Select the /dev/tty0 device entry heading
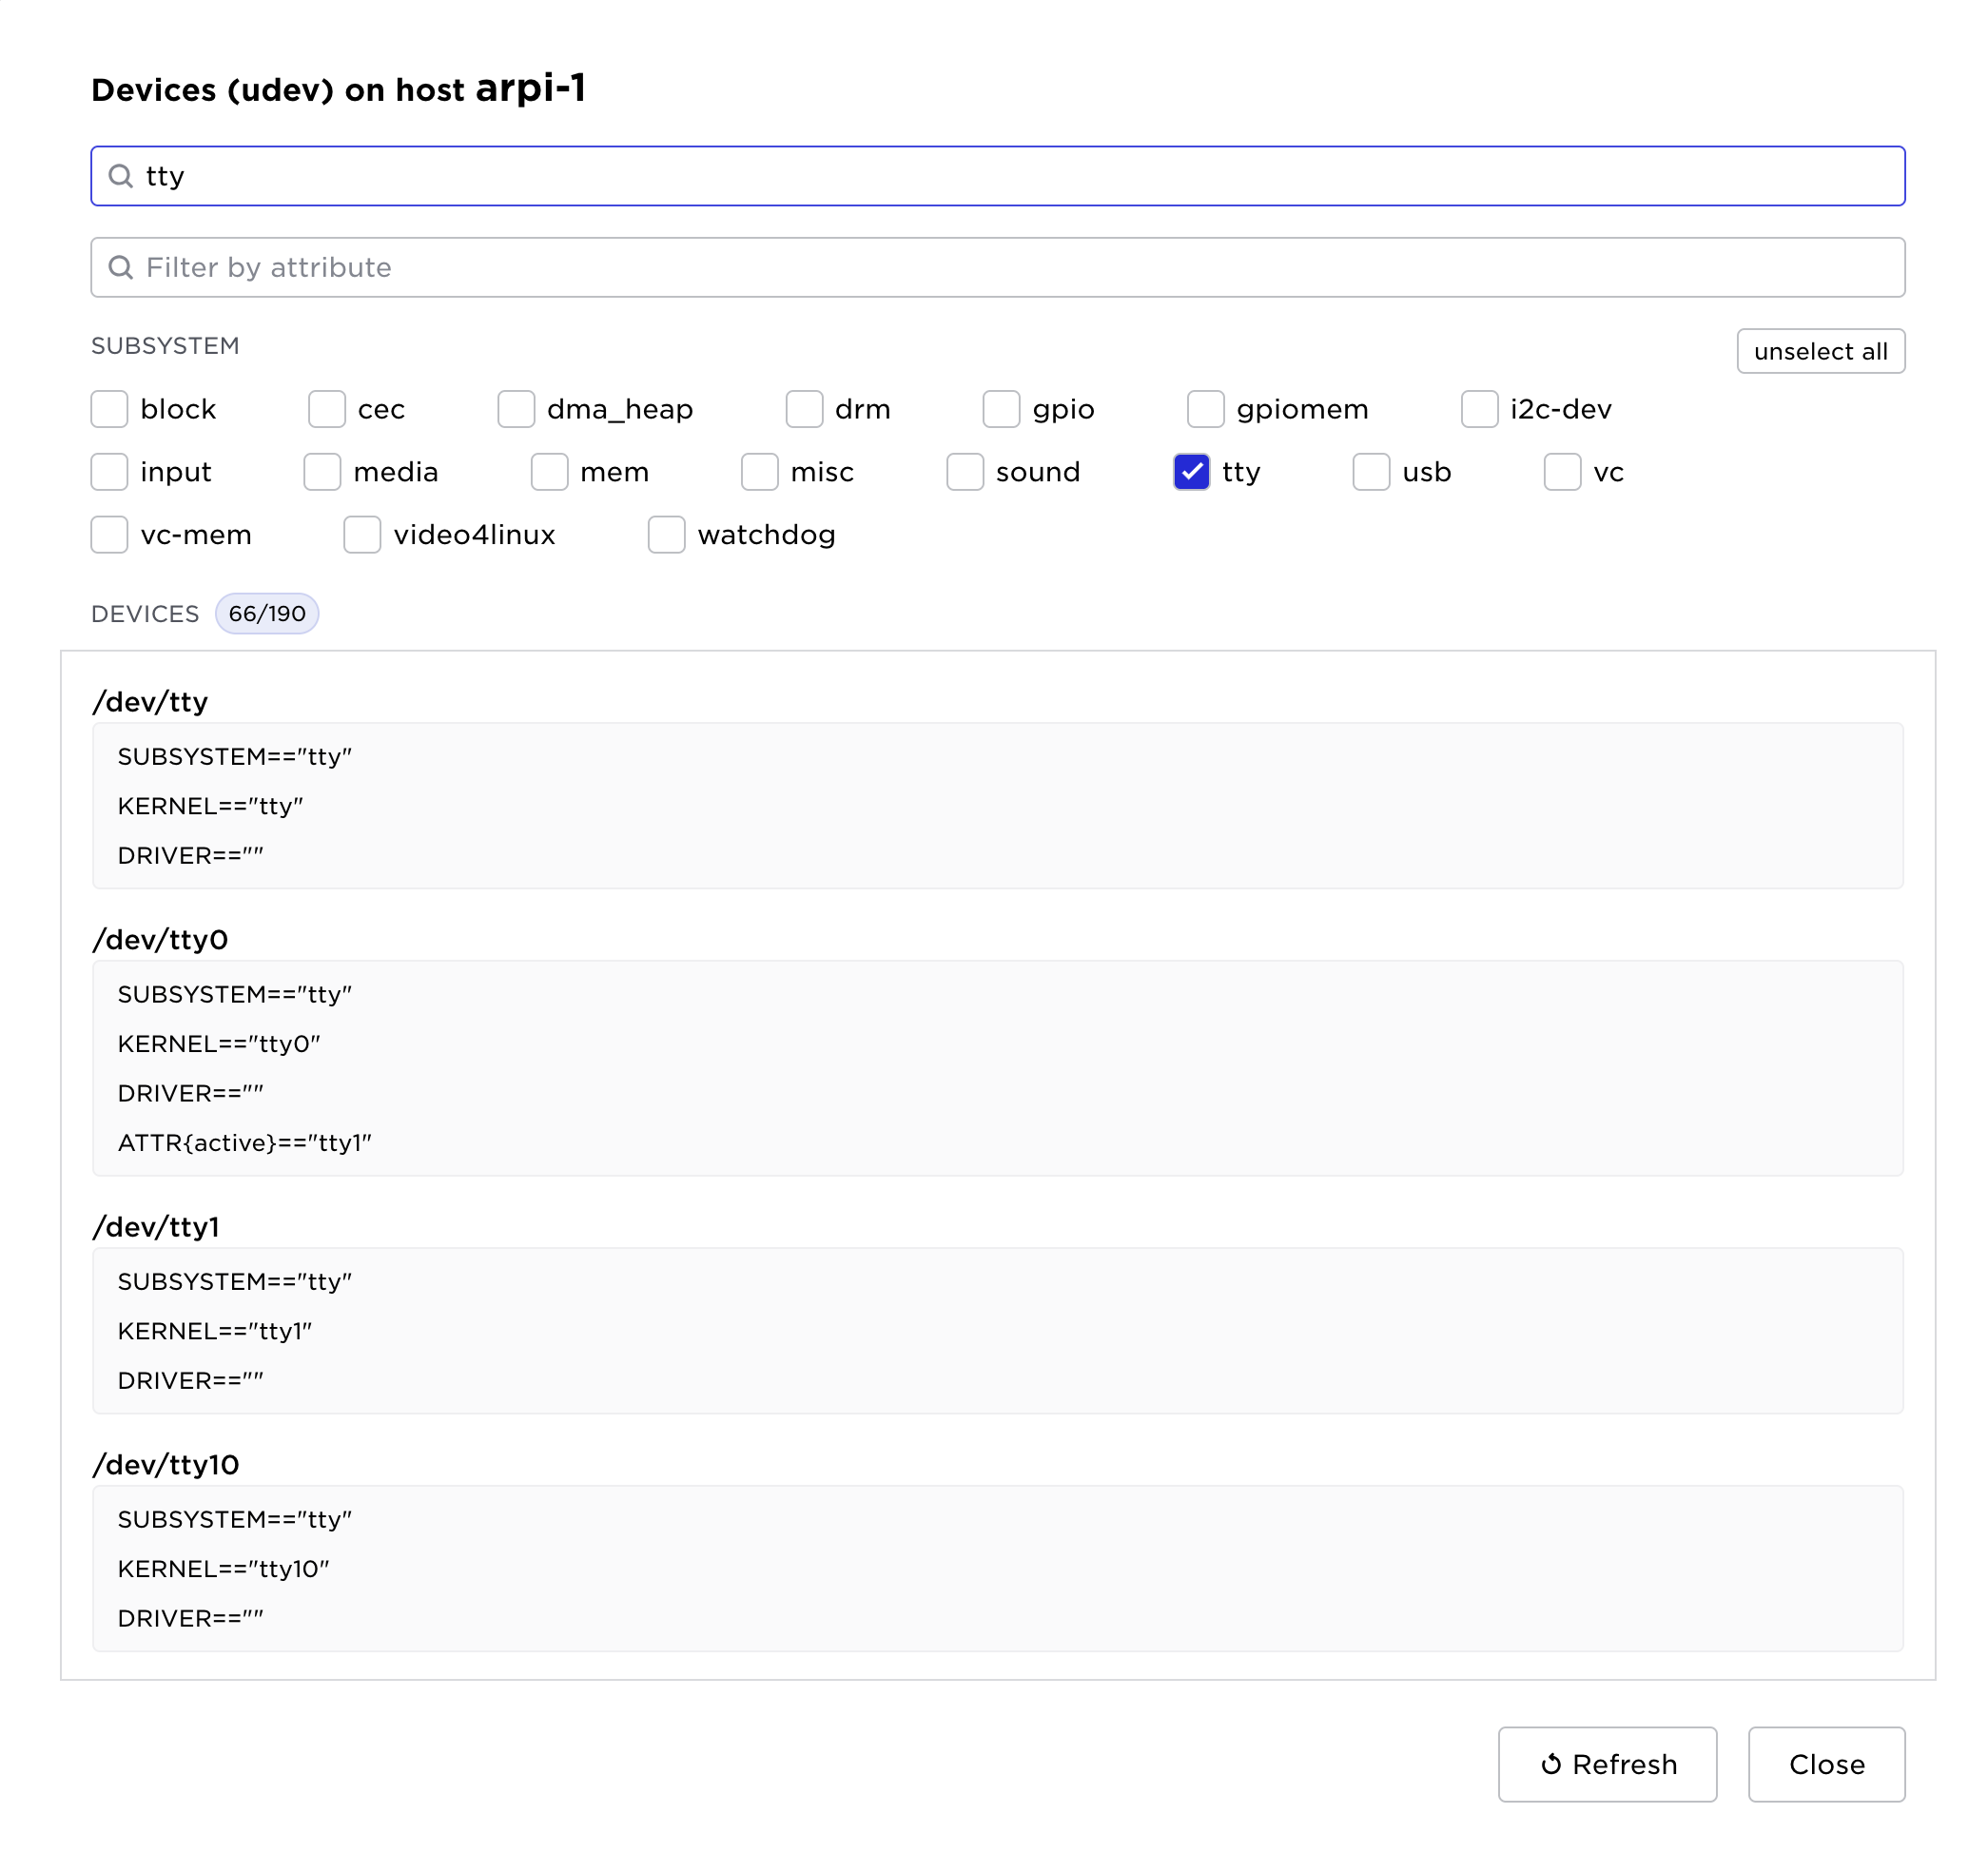 pos(160,940)
